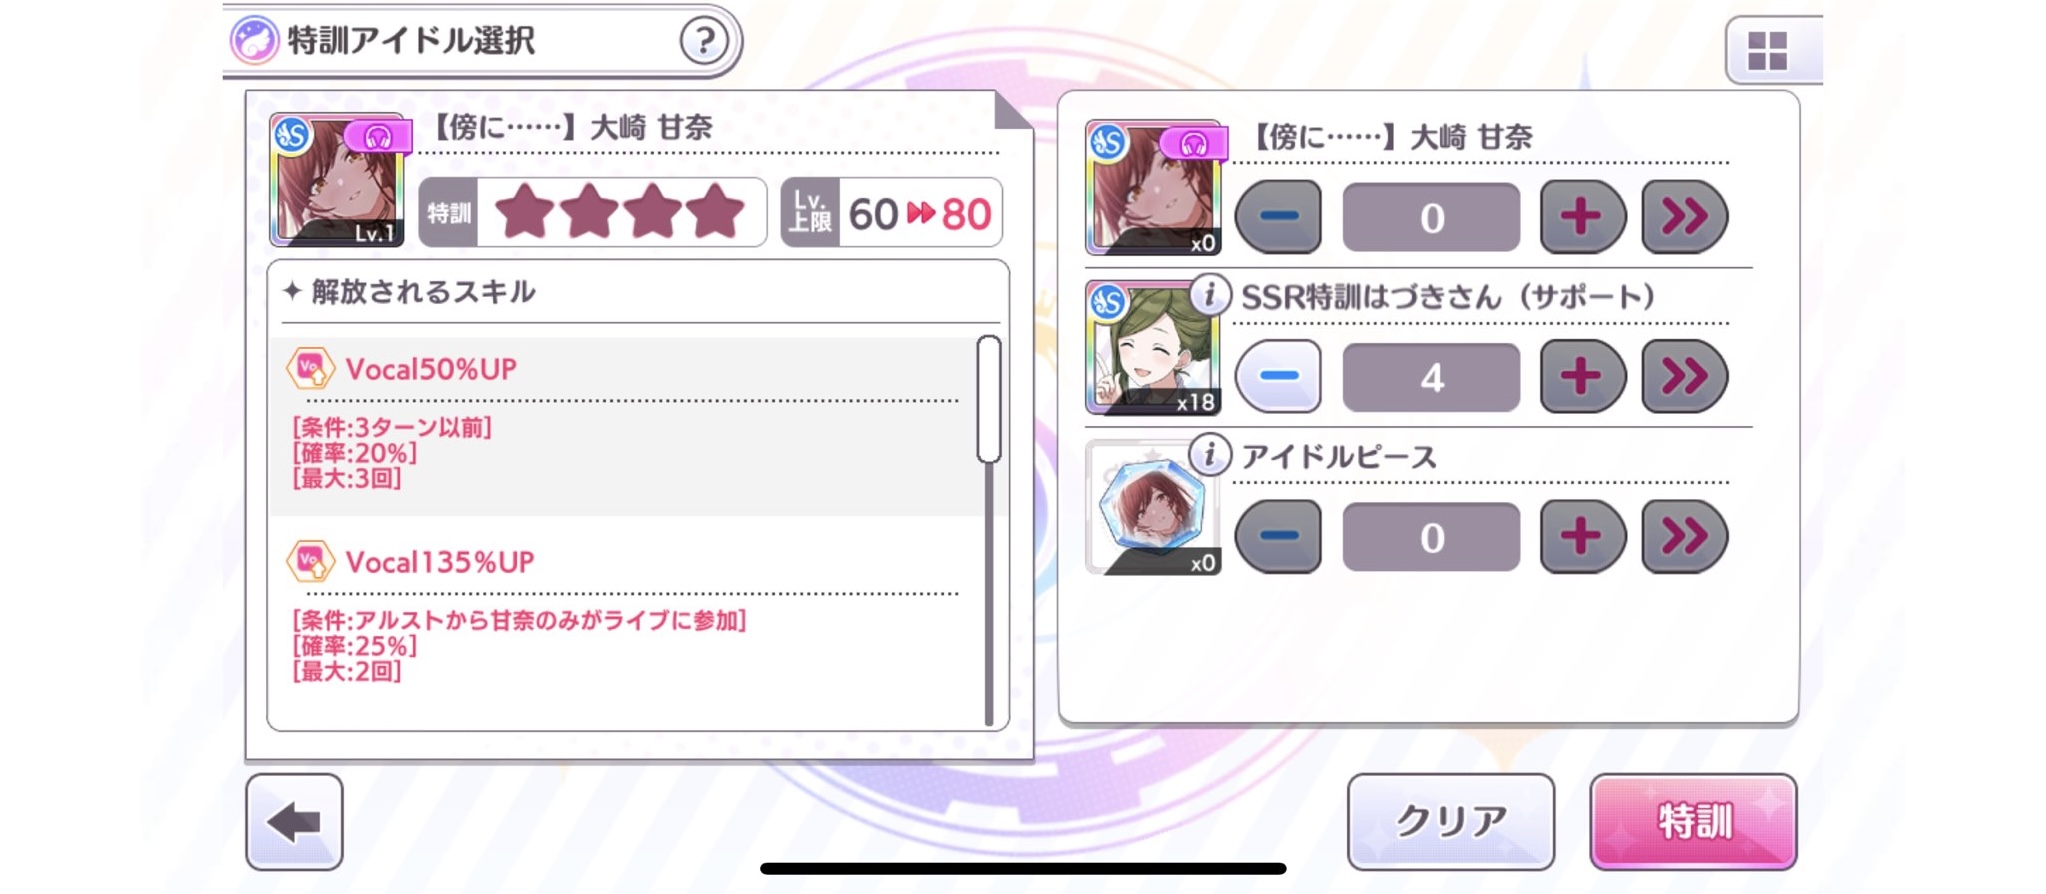Maximize 【傍に……】大崎 甘奈 count with double arrow
This screenshot has width=2046, height=894.
[1685, 216]
